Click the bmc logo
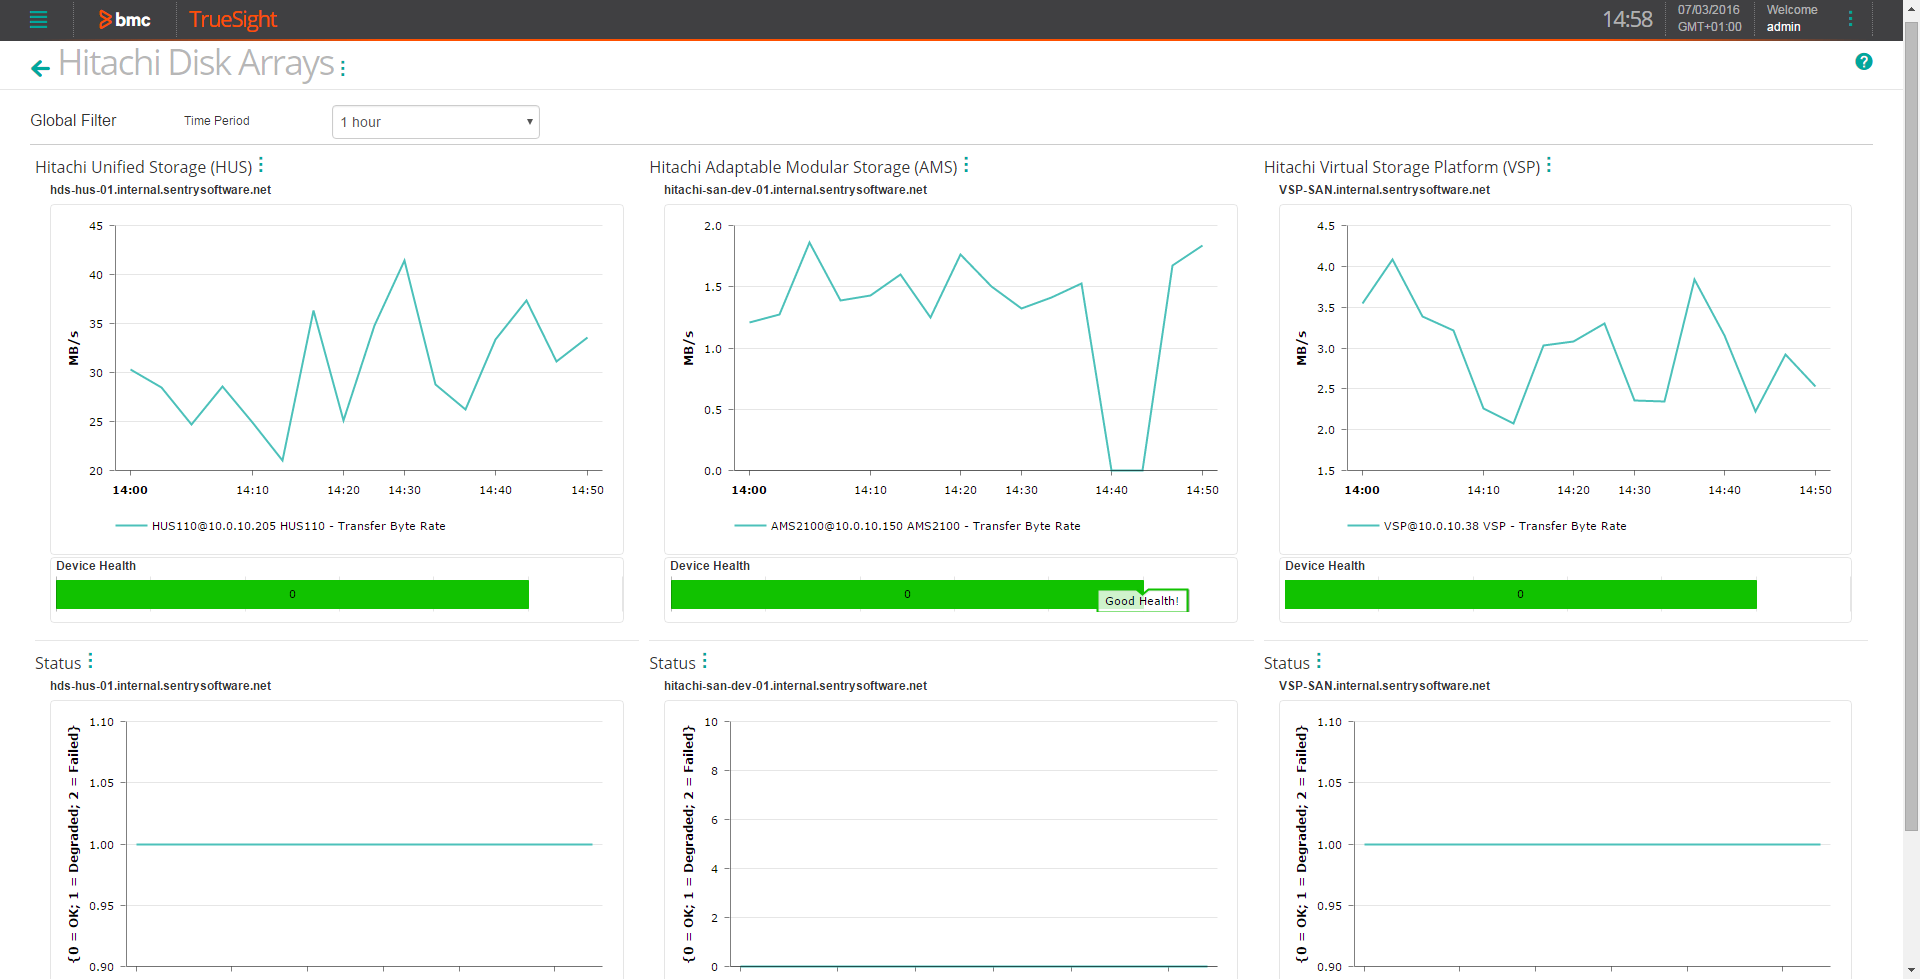Image resolution: width=1920 pixels, height=979 pixels. [125, 19]
